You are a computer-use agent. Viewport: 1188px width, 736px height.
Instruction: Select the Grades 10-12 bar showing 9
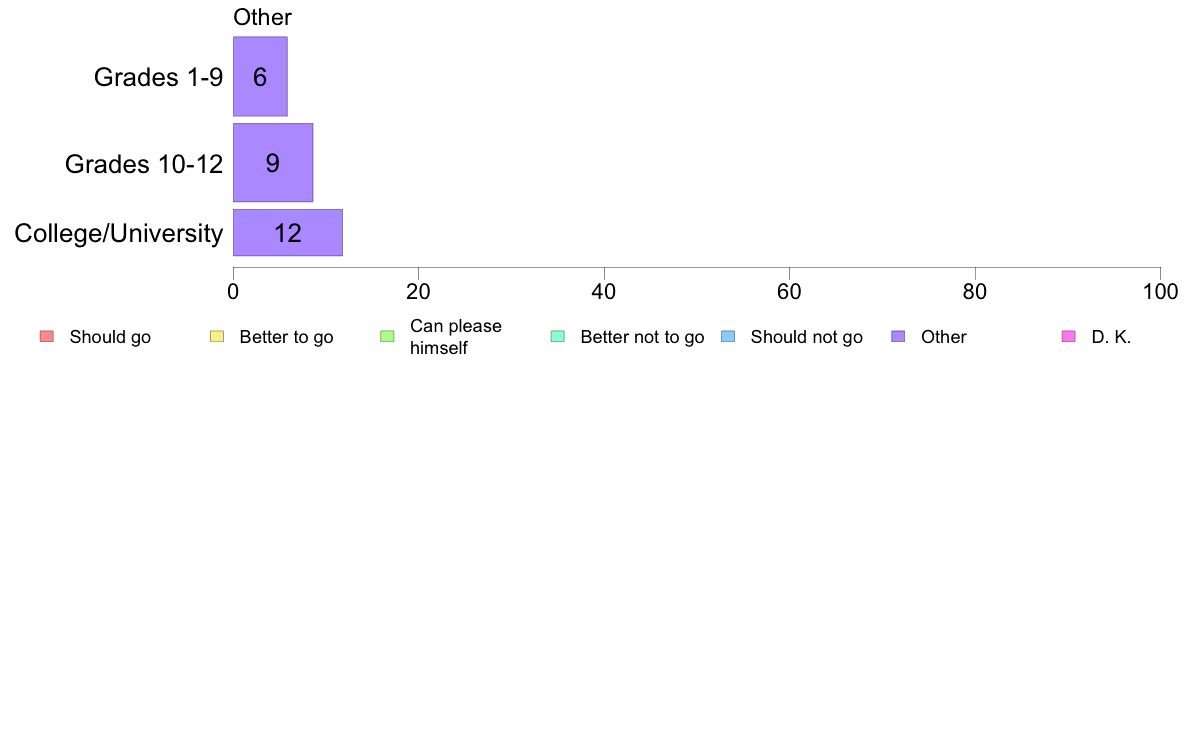(273, 163)
